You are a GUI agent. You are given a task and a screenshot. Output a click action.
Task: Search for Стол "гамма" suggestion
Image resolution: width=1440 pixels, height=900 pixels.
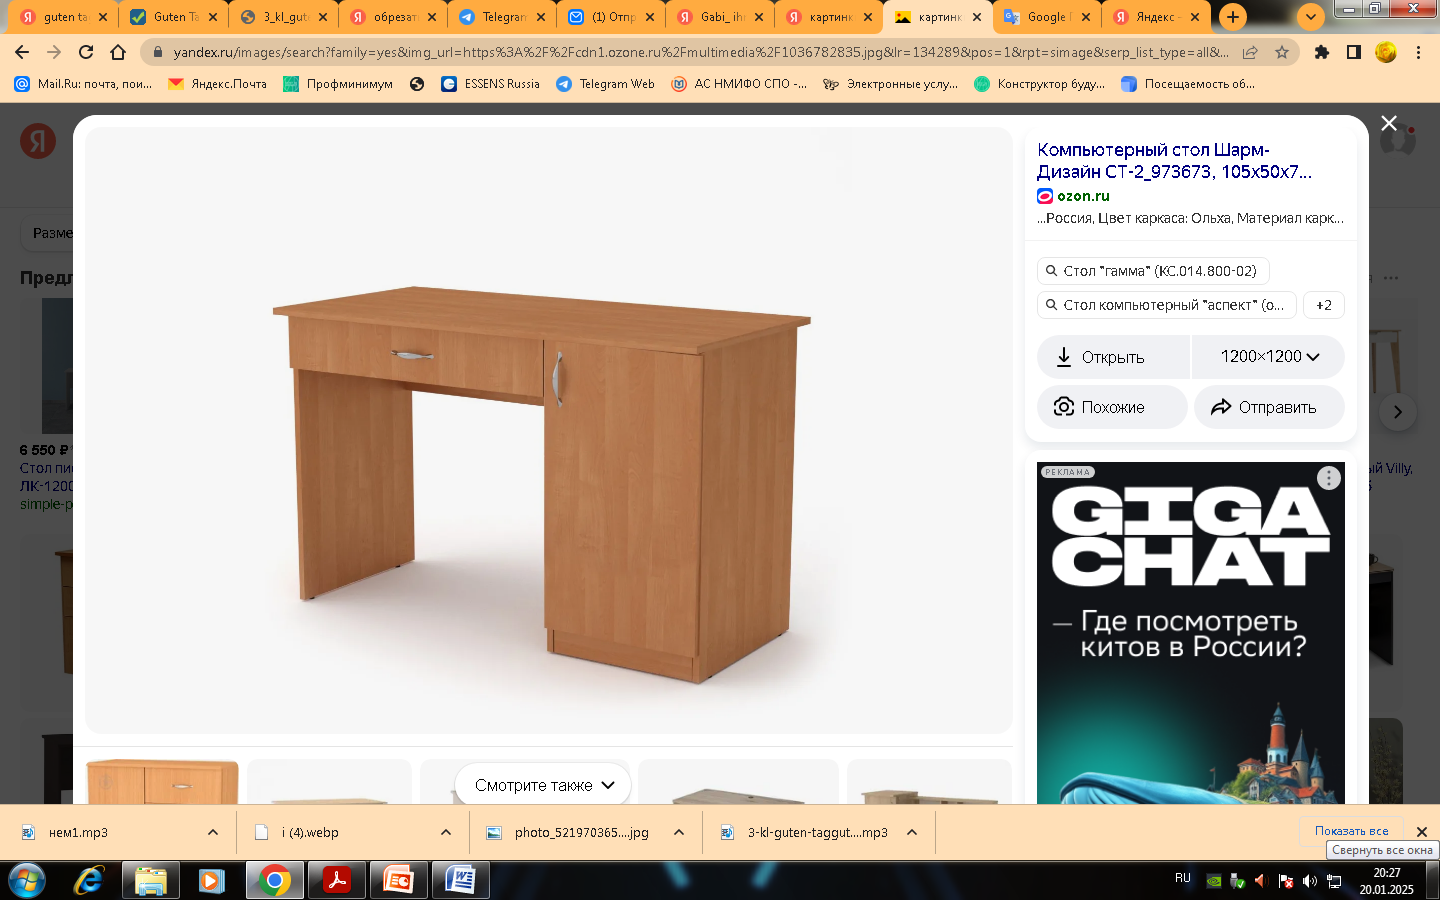pyautogui.click(x=1153, y=271)
